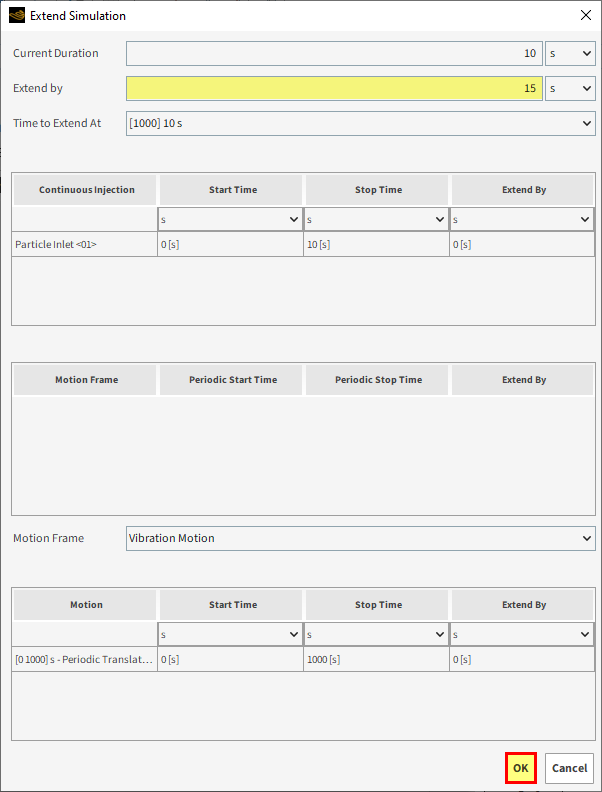The image size is (602, 792).
Task: Click the Time to Extend At label
Action: [57, 123]
